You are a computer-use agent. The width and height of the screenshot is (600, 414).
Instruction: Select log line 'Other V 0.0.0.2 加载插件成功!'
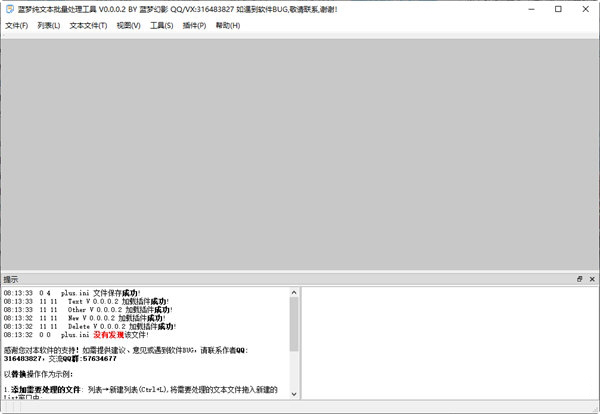click(88, 310)
